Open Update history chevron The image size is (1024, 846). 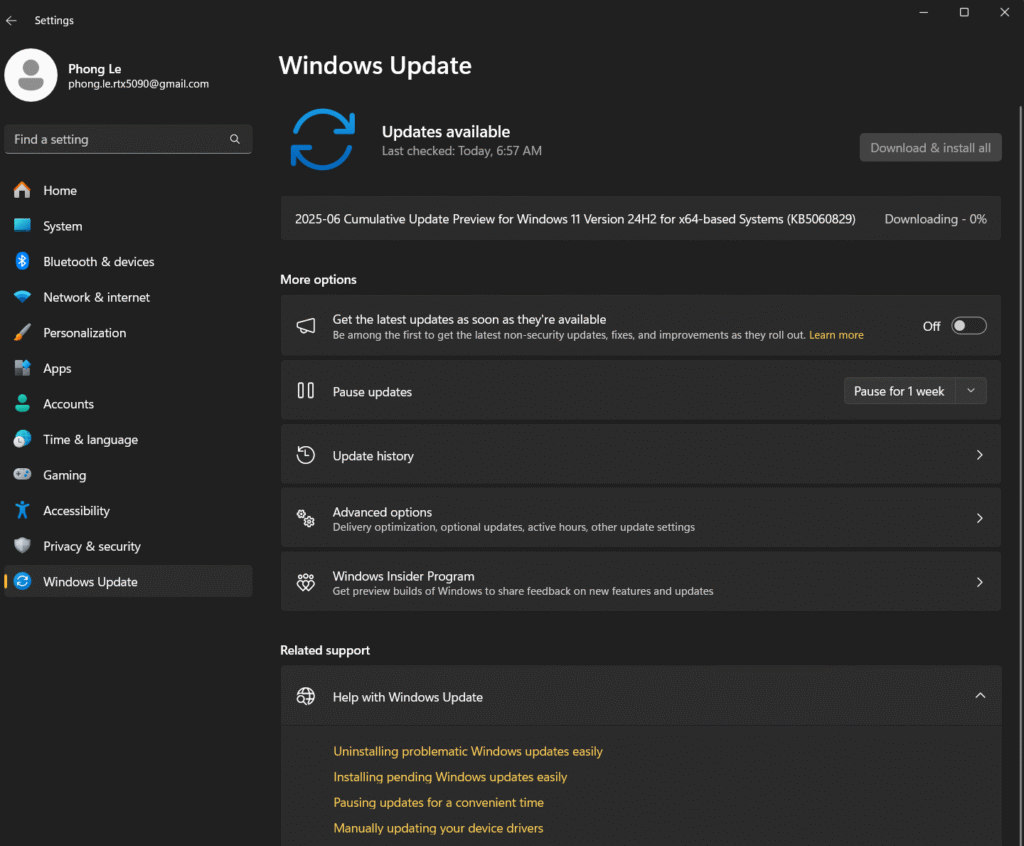tap(980, 455)
